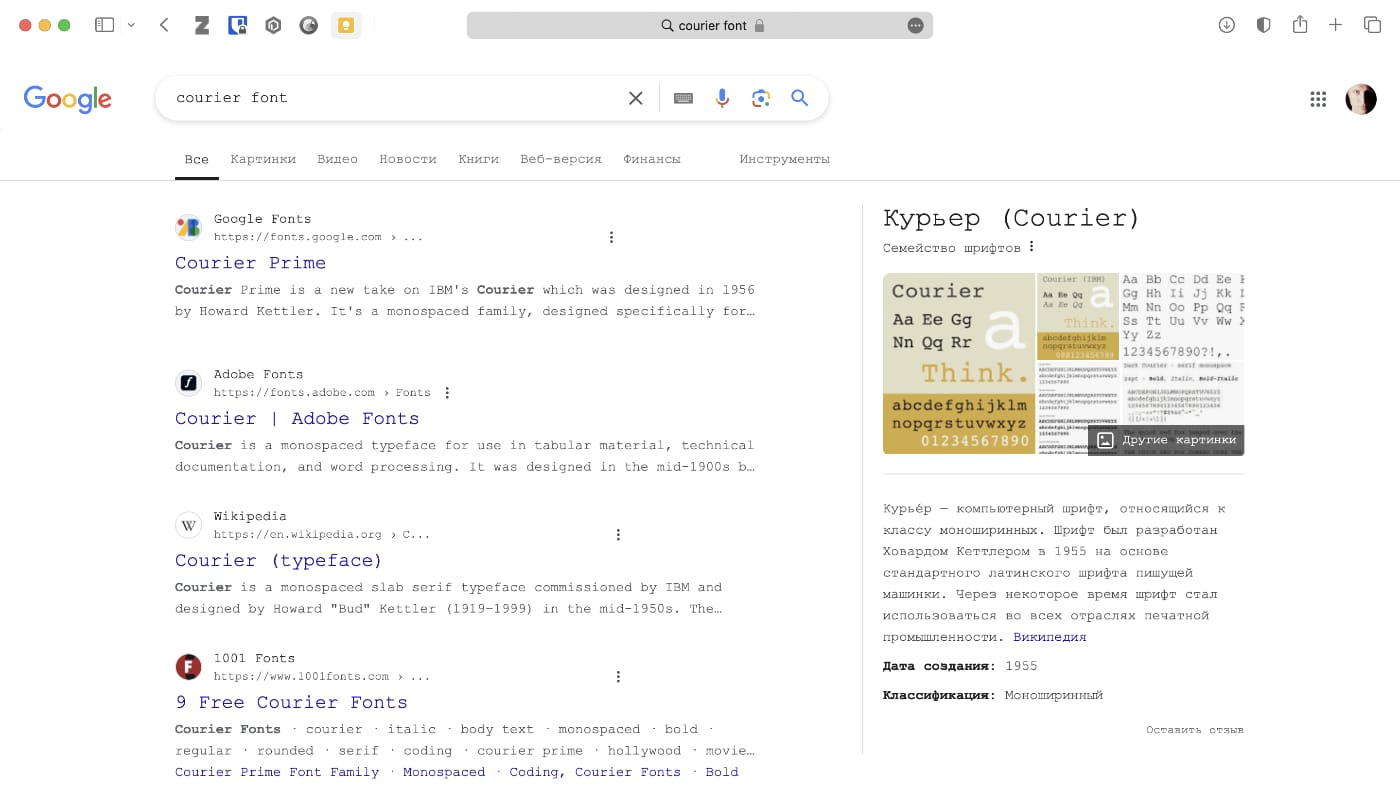This screenshot has height=807, width=1400.
Task: Open more options for 1001 Fonts result
Action: coord(618,677)
